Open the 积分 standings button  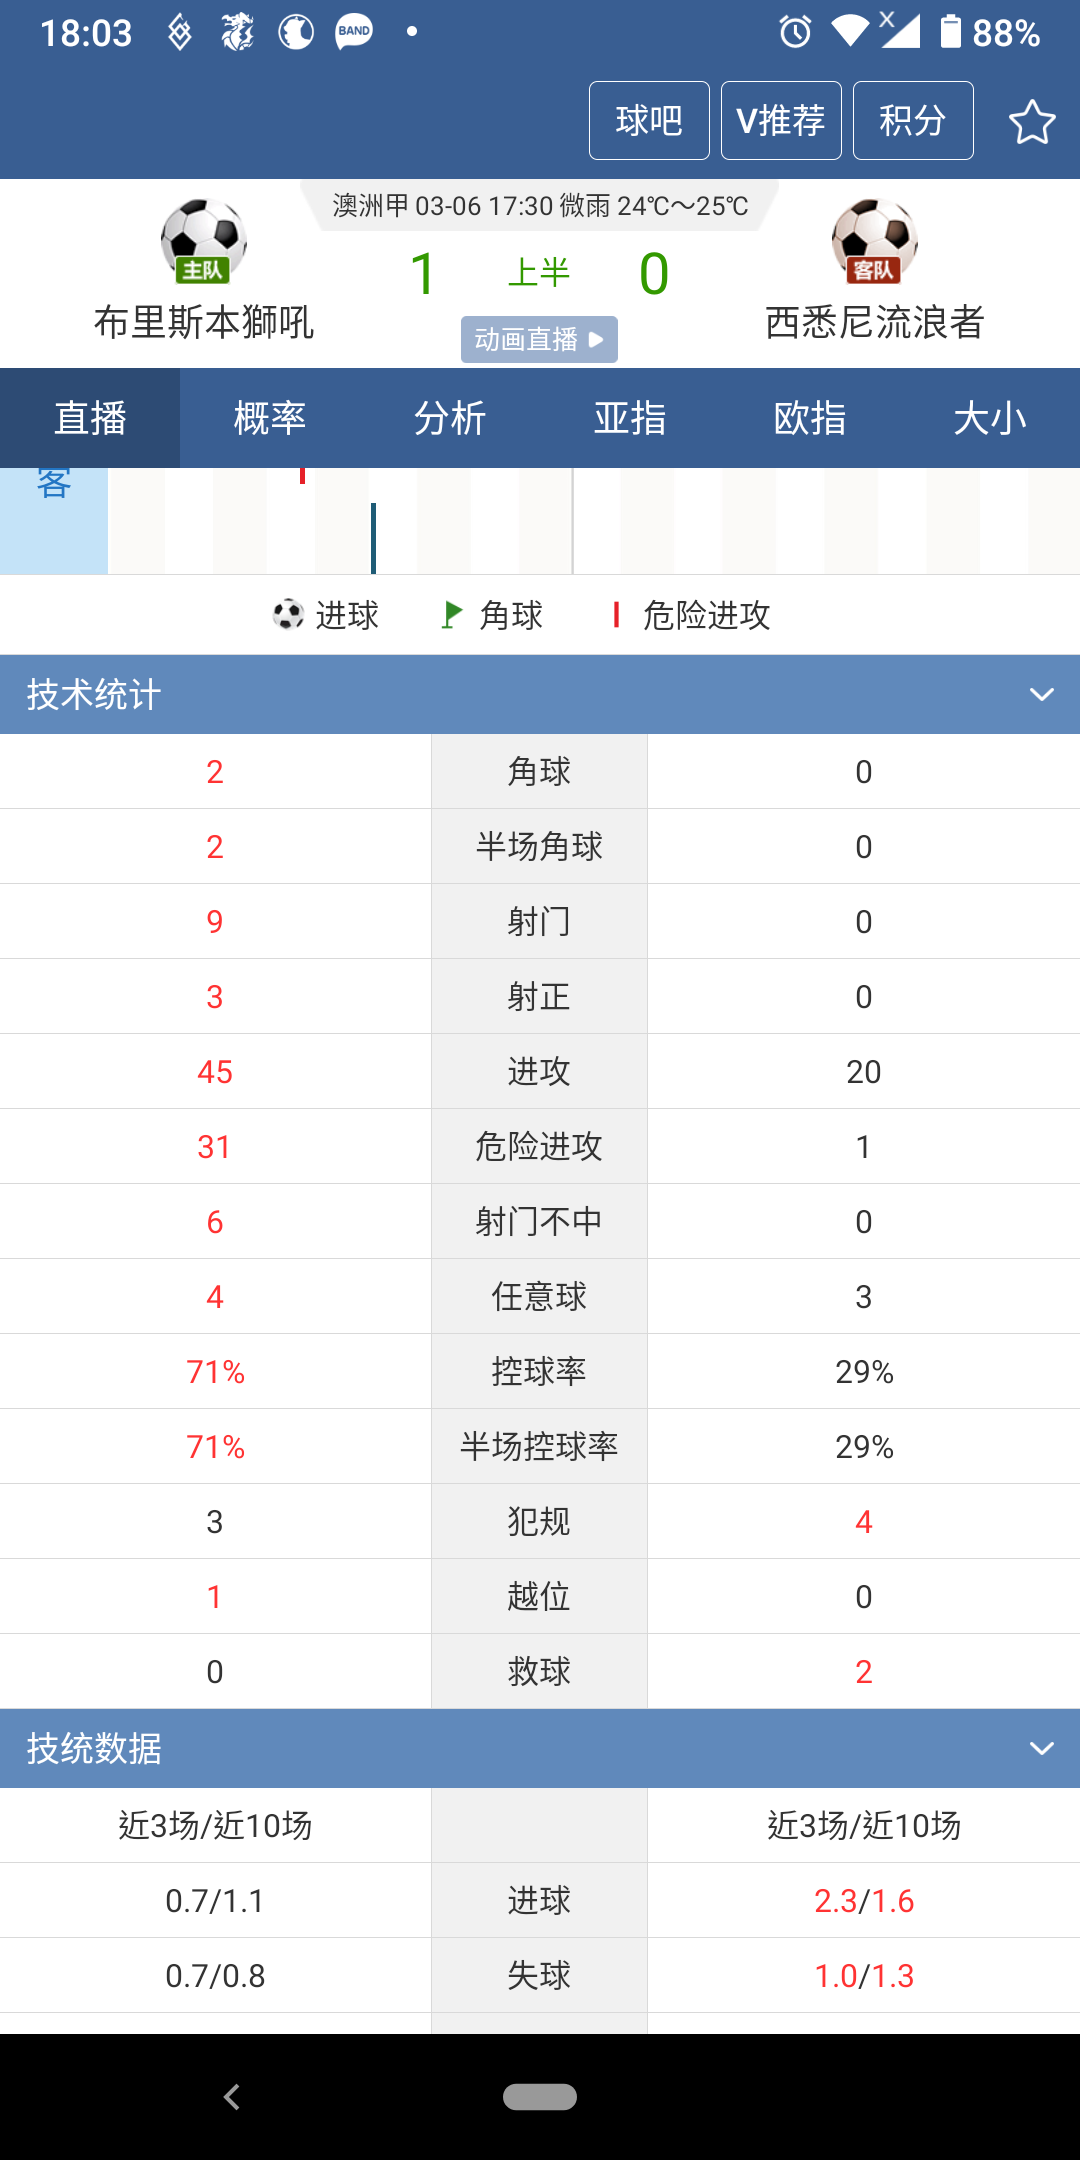(913, 120)
